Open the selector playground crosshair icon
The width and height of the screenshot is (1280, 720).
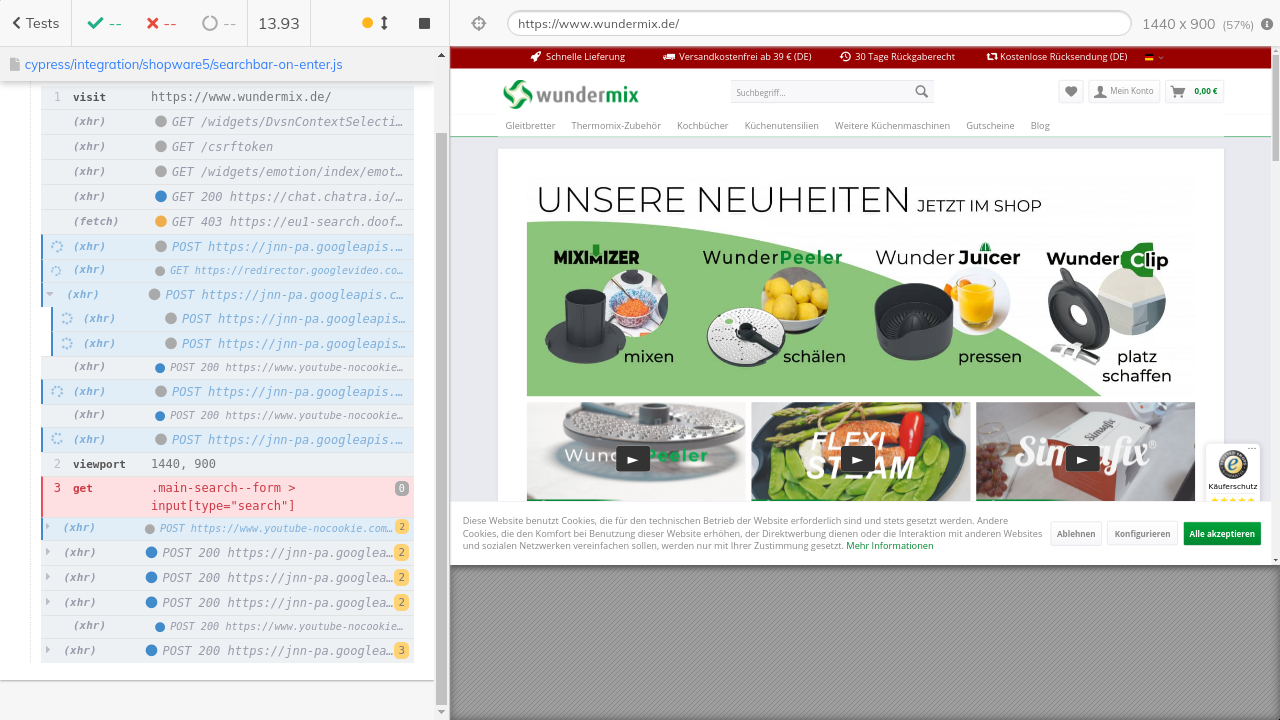click(478, 23)
